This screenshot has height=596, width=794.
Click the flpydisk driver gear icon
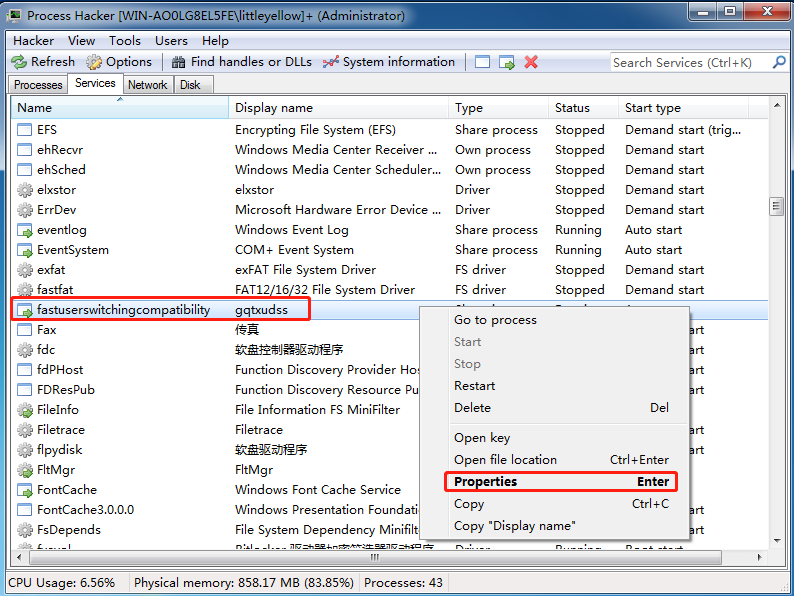click(x=25, y=450)
